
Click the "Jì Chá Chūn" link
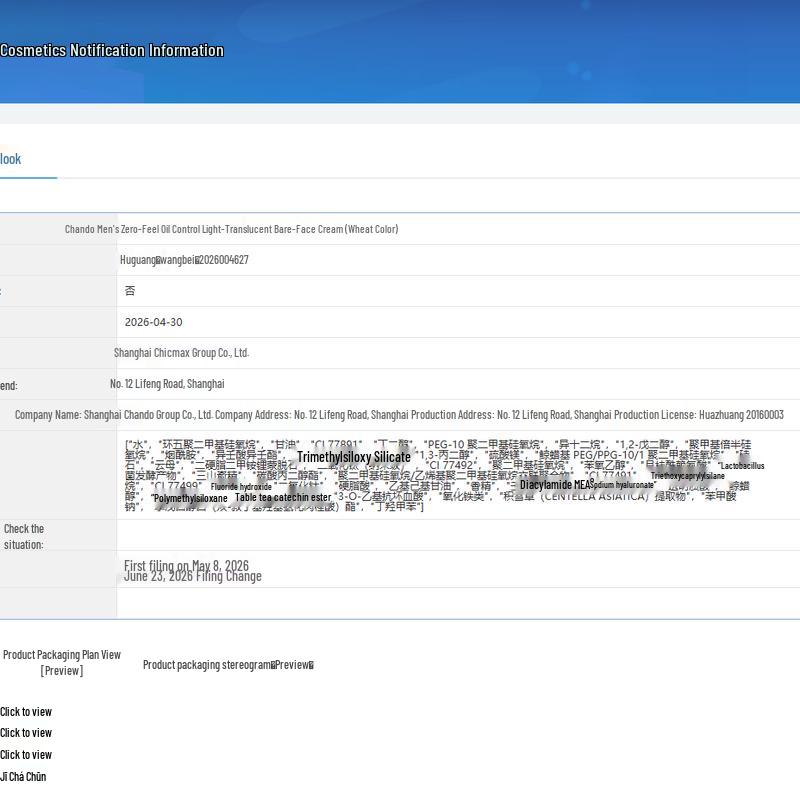coord(23,777)
